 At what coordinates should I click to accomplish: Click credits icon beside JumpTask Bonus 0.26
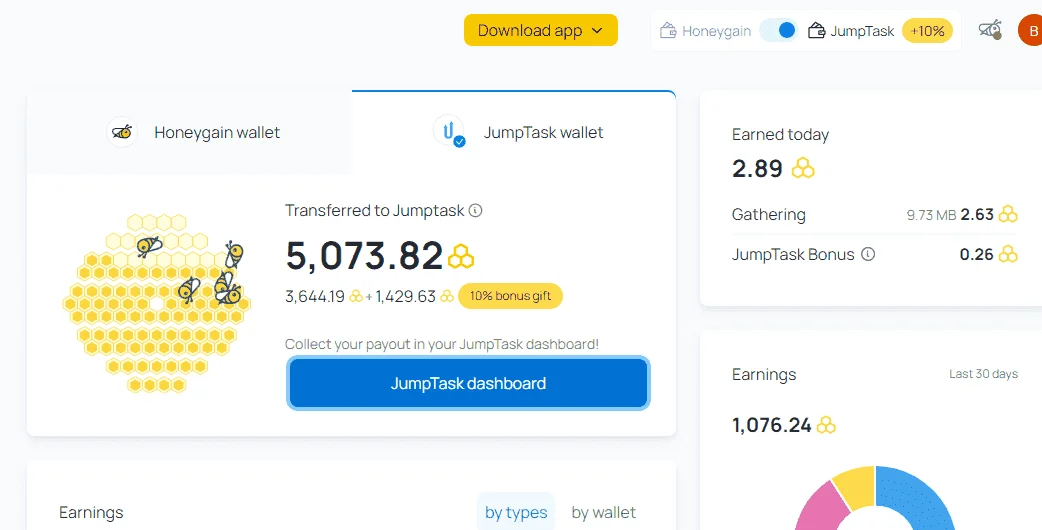tap(1008, 254)
